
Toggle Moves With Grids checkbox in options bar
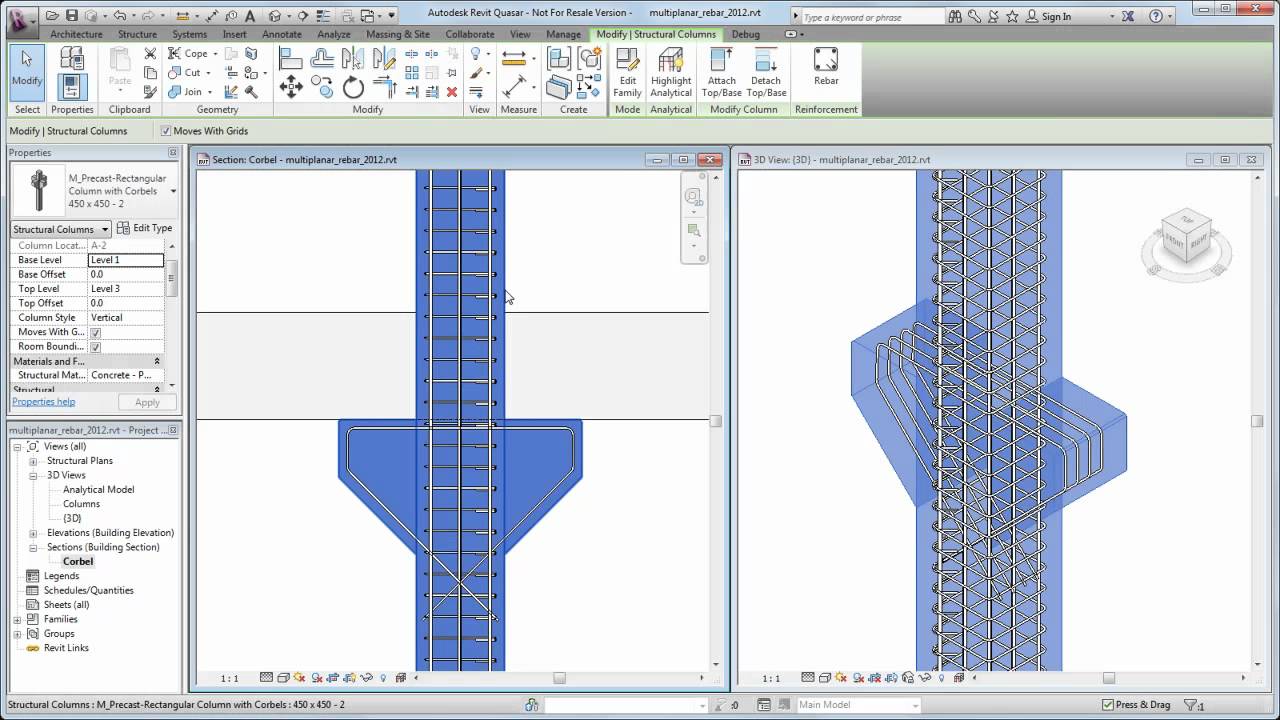pos(166,131)
